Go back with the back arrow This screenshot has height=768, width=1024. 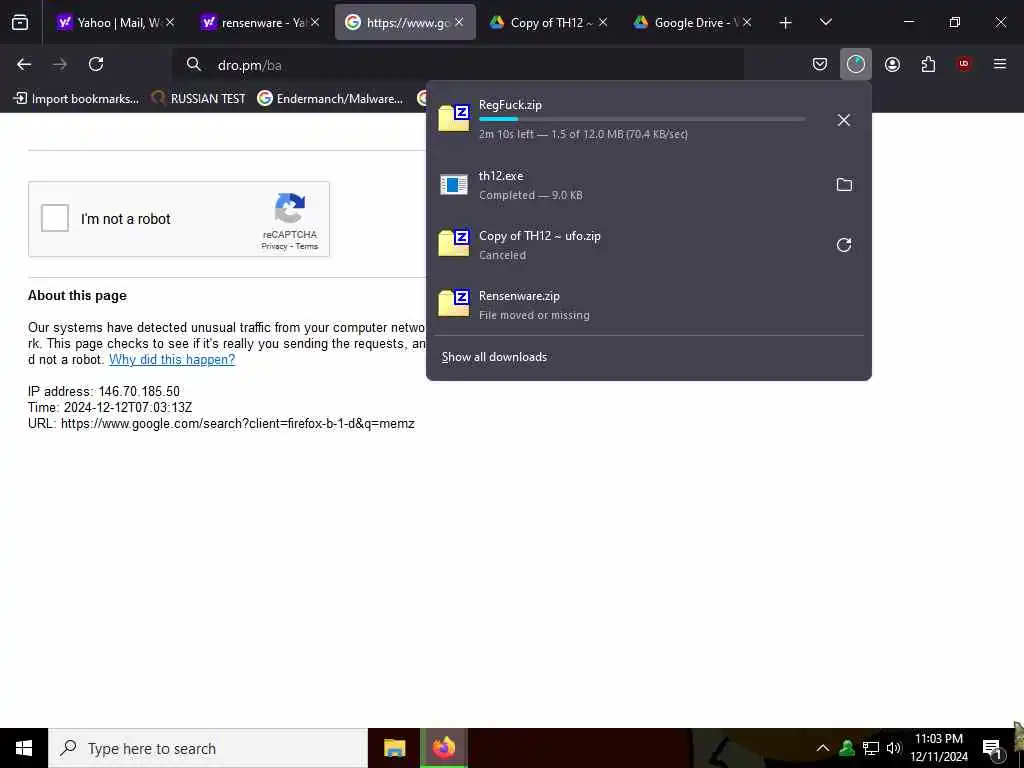point(24,64)
